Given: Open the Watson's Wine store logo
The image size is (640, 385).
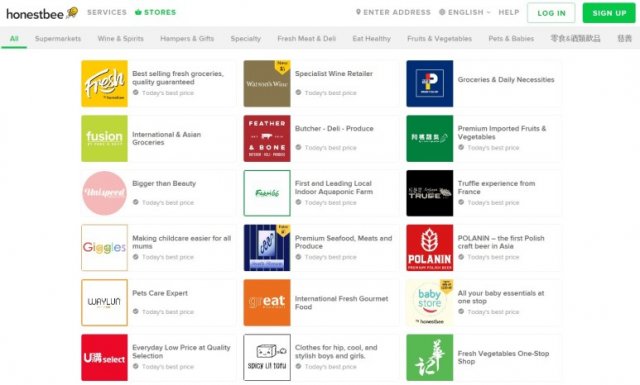Looking at the screenshot, I should pos(267,84).
